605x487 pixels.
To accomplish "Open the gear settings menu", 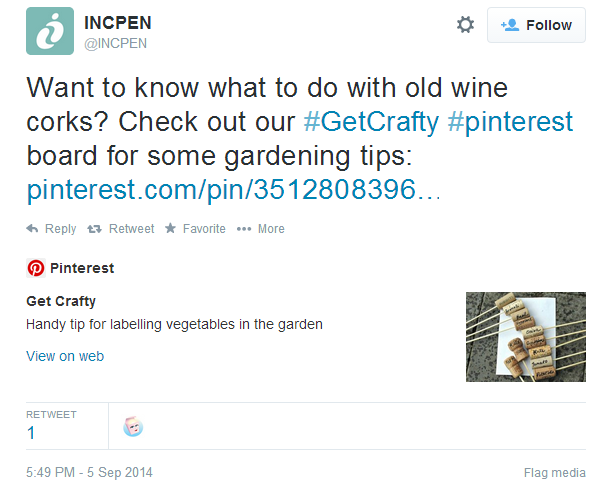I will click(465, 25).
